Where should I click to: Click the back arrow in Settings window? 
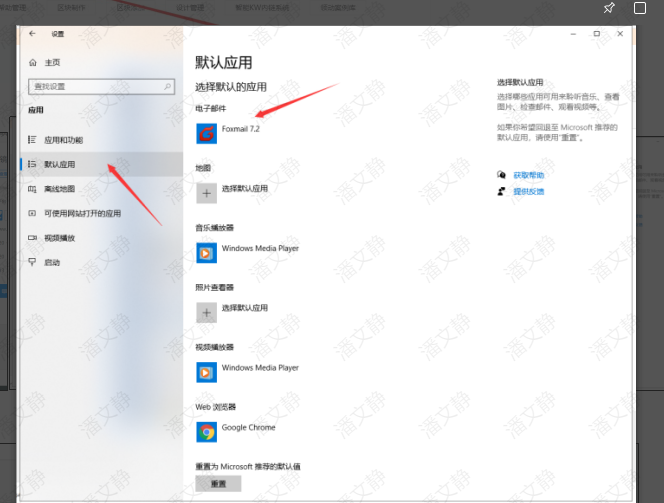pyautogui.click(x=32, y=33)
